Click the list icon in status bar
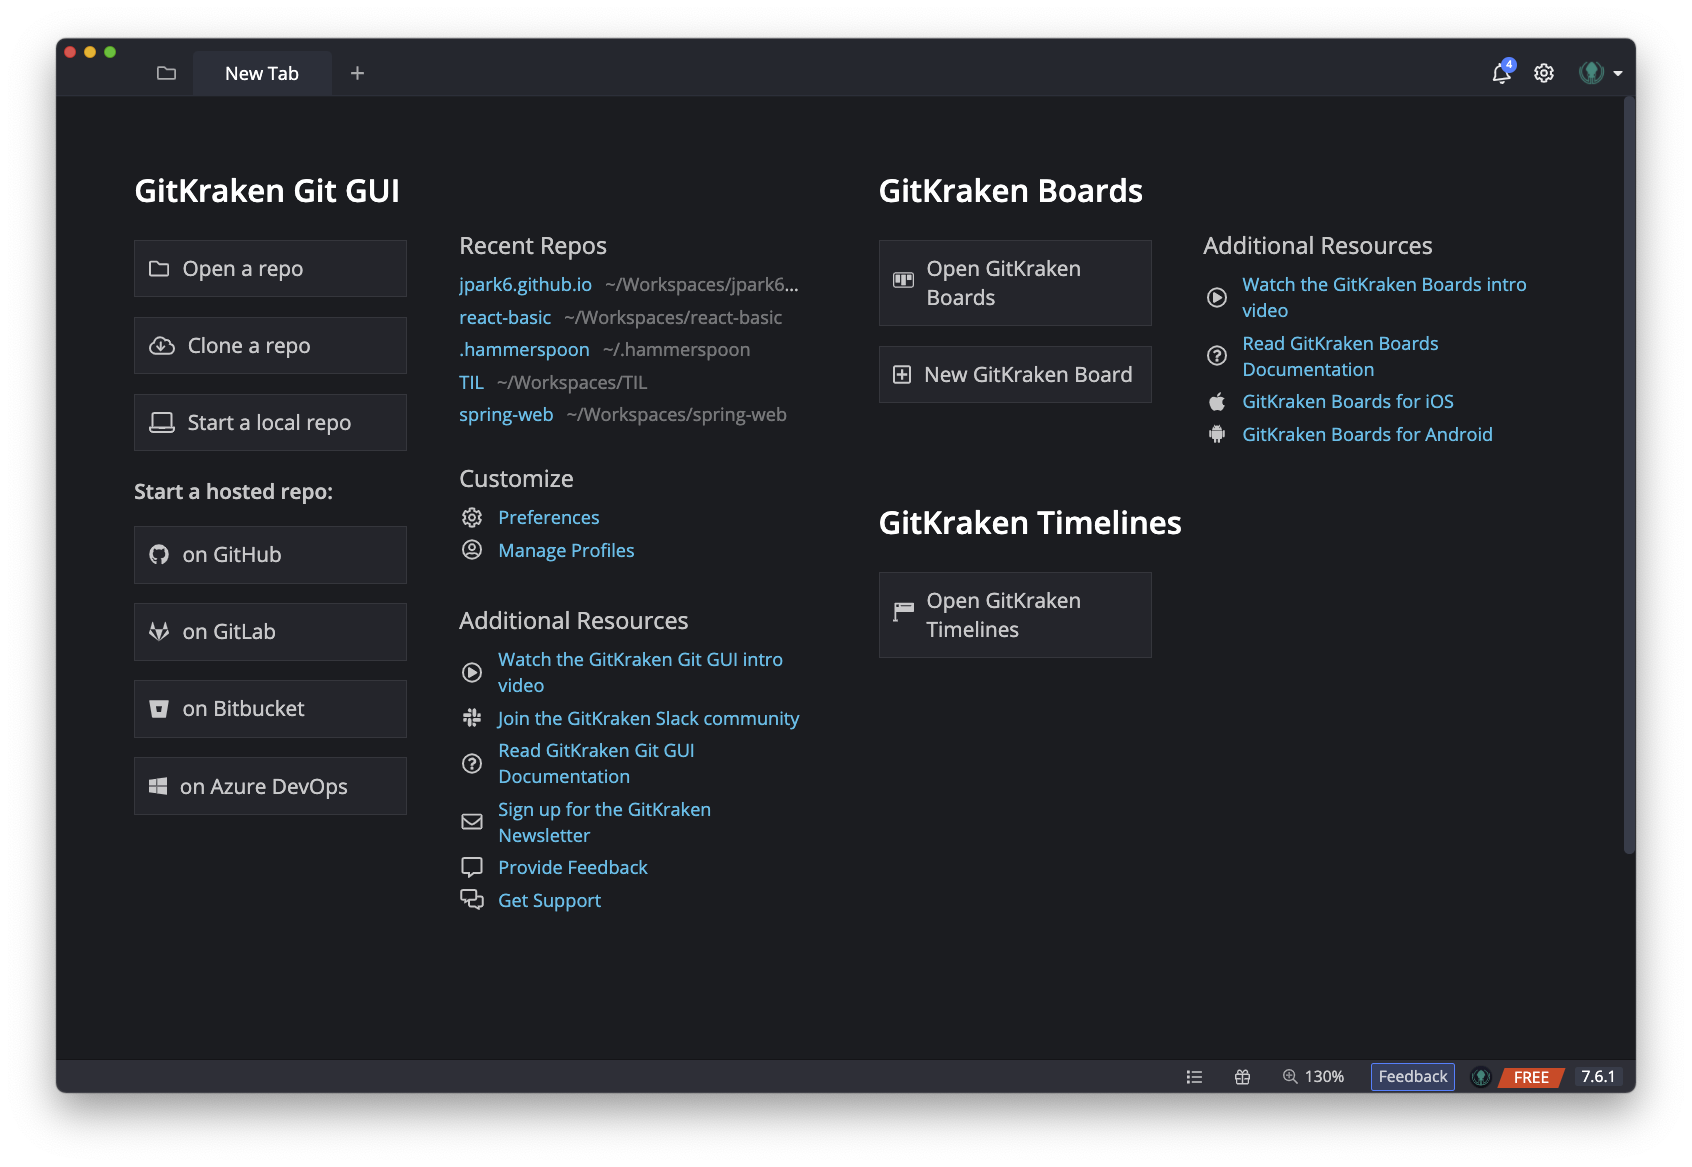Screen dimensions: 1692x1167 (x=1194, y=1077)
